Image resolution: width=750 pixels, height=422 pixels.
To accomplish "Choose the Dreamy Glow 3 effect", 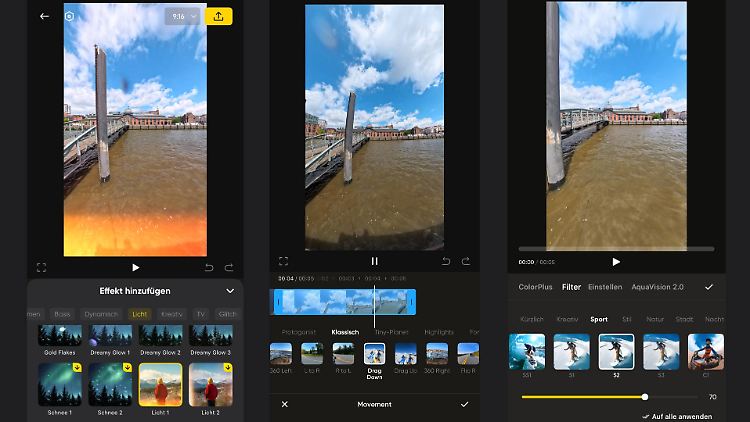I will pos(210,340).
